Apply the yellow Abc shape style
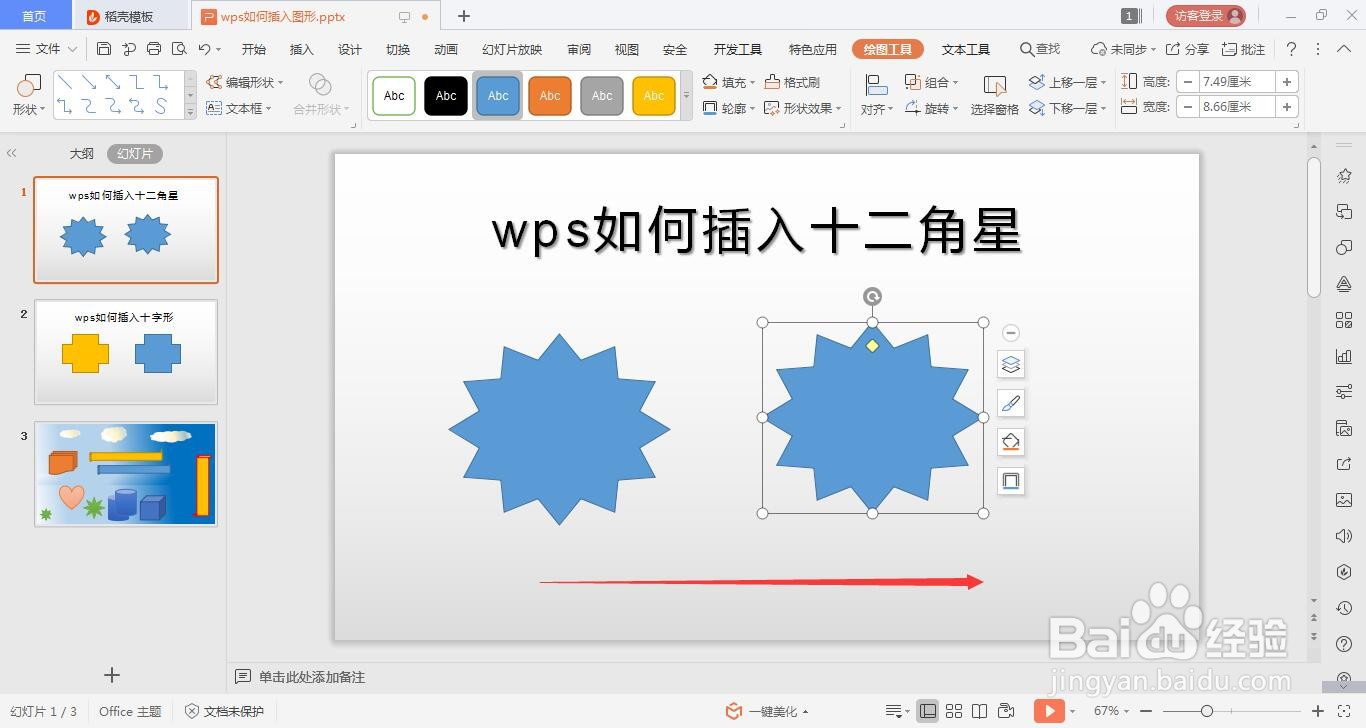This screenshot has height=728, width=1366. tap(654, 96)
